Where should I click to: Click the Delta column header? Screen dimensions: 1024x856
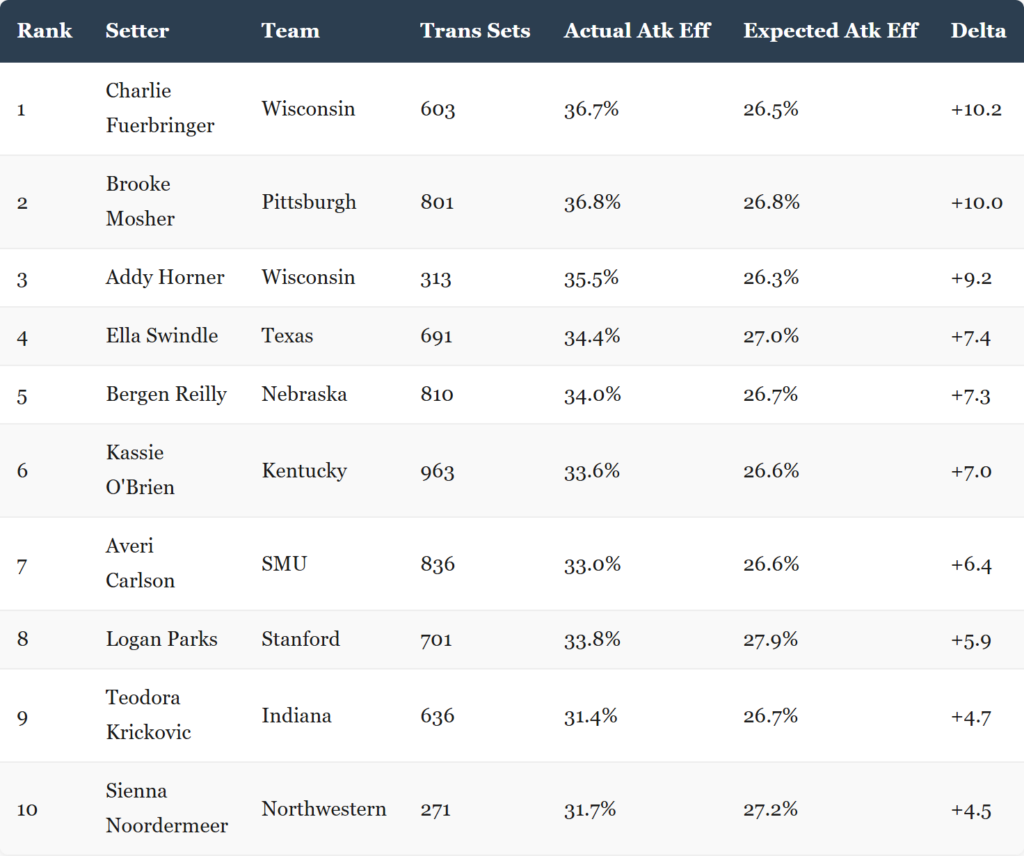tap(978, 31)
